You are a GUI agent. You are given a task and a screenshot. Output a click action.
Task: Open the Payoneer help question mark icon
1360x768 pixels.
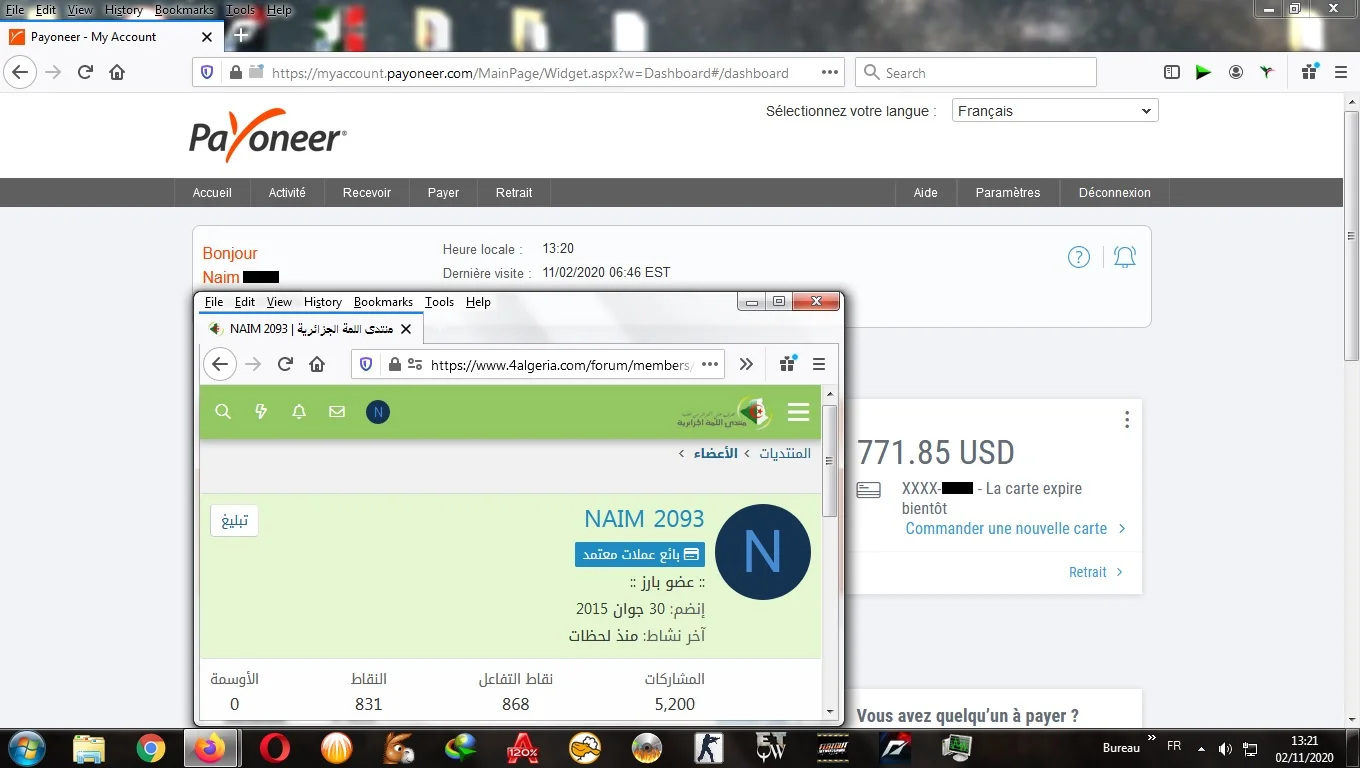click(x=1078, y=257)
